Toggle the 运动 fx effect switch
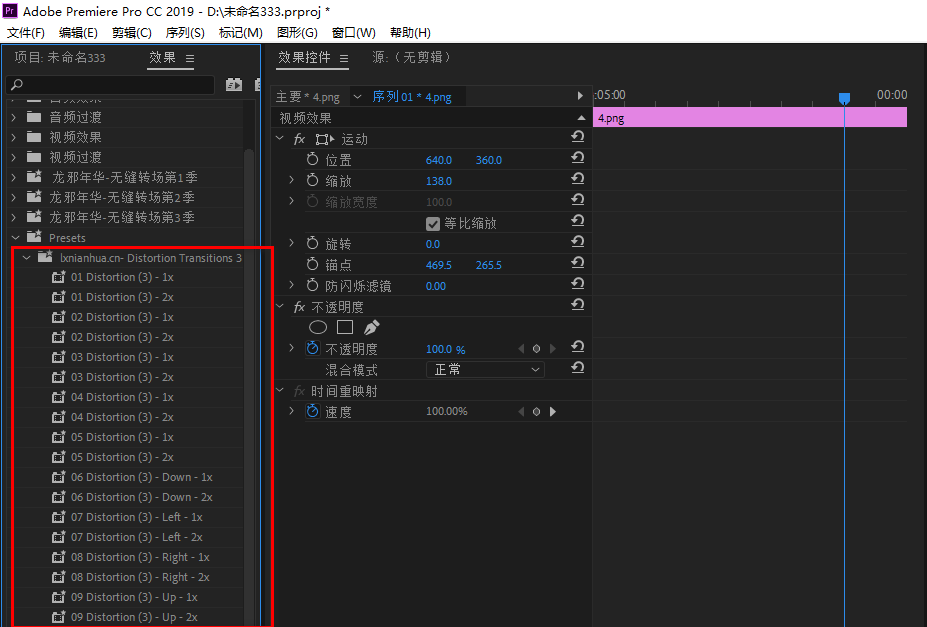927x627 pixels. [x=299, y=139]
